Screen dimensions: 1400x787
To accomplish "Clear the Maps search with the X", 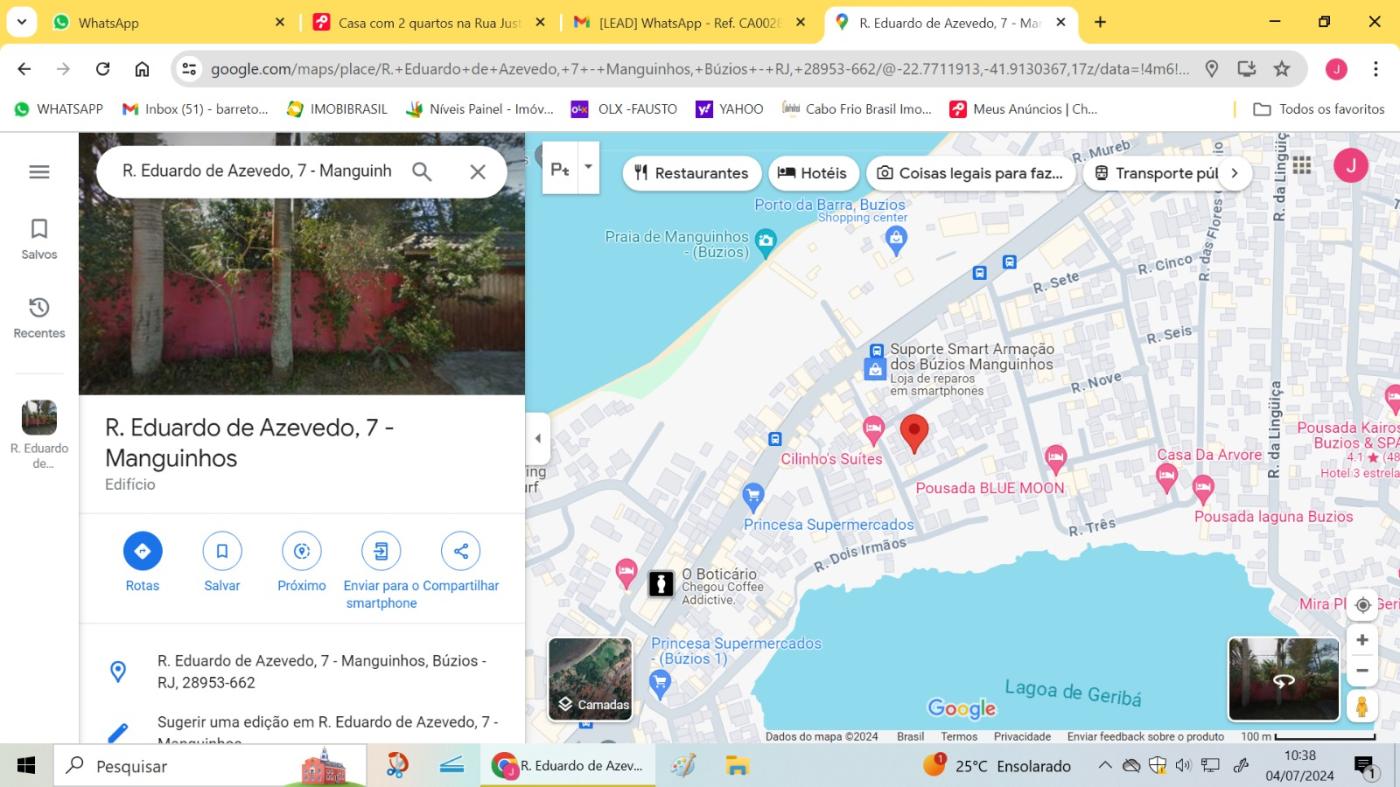I will (x=478, y=172).
